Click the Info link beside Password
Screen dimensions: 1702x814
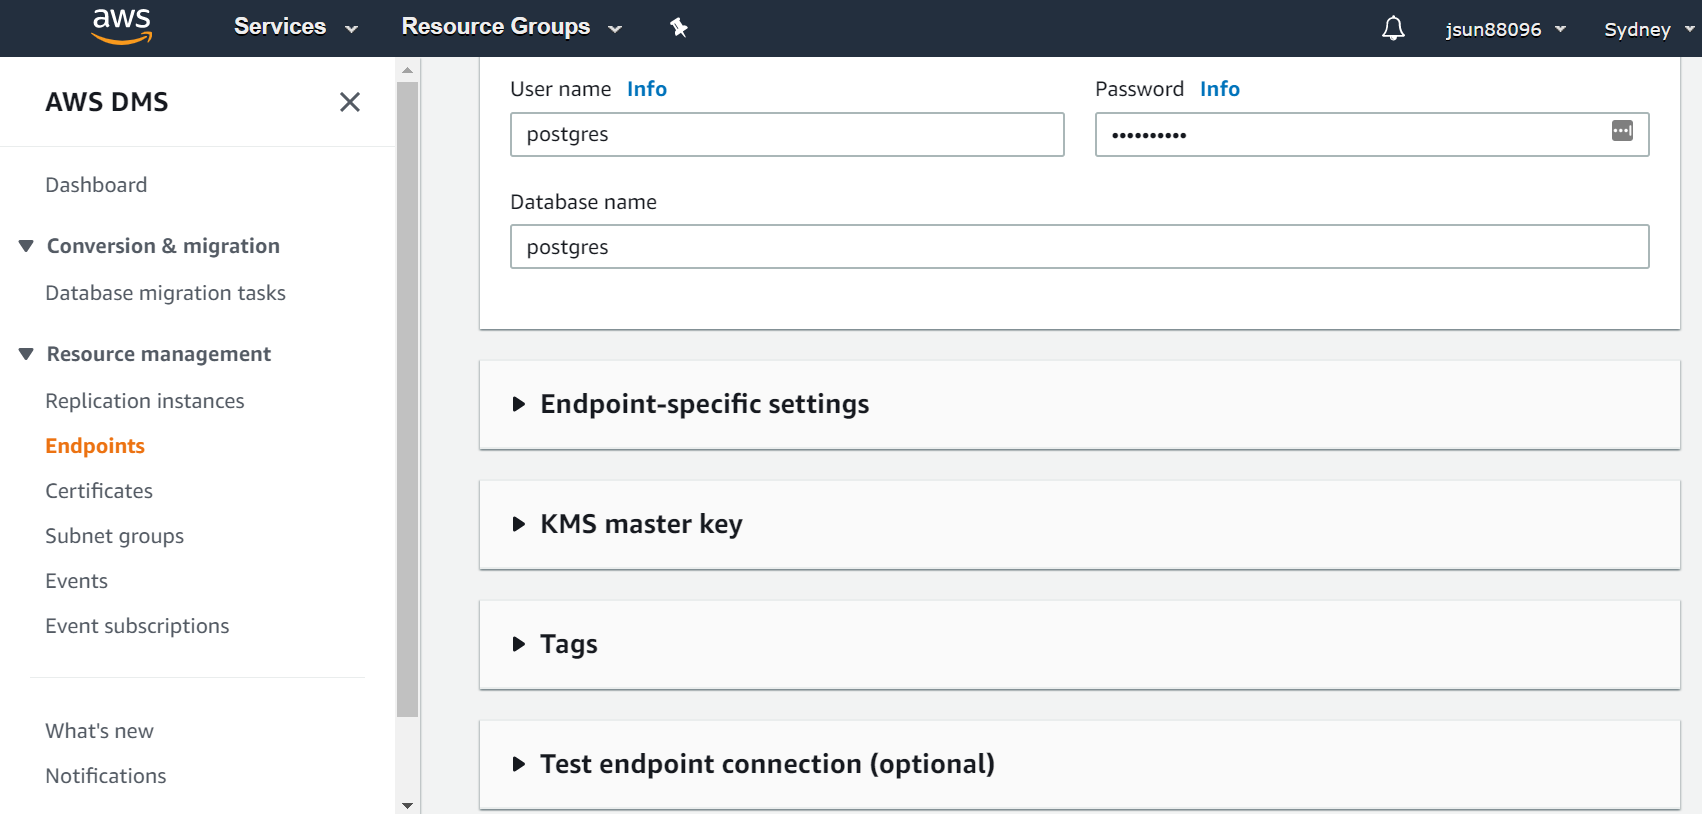(1219, 89)
